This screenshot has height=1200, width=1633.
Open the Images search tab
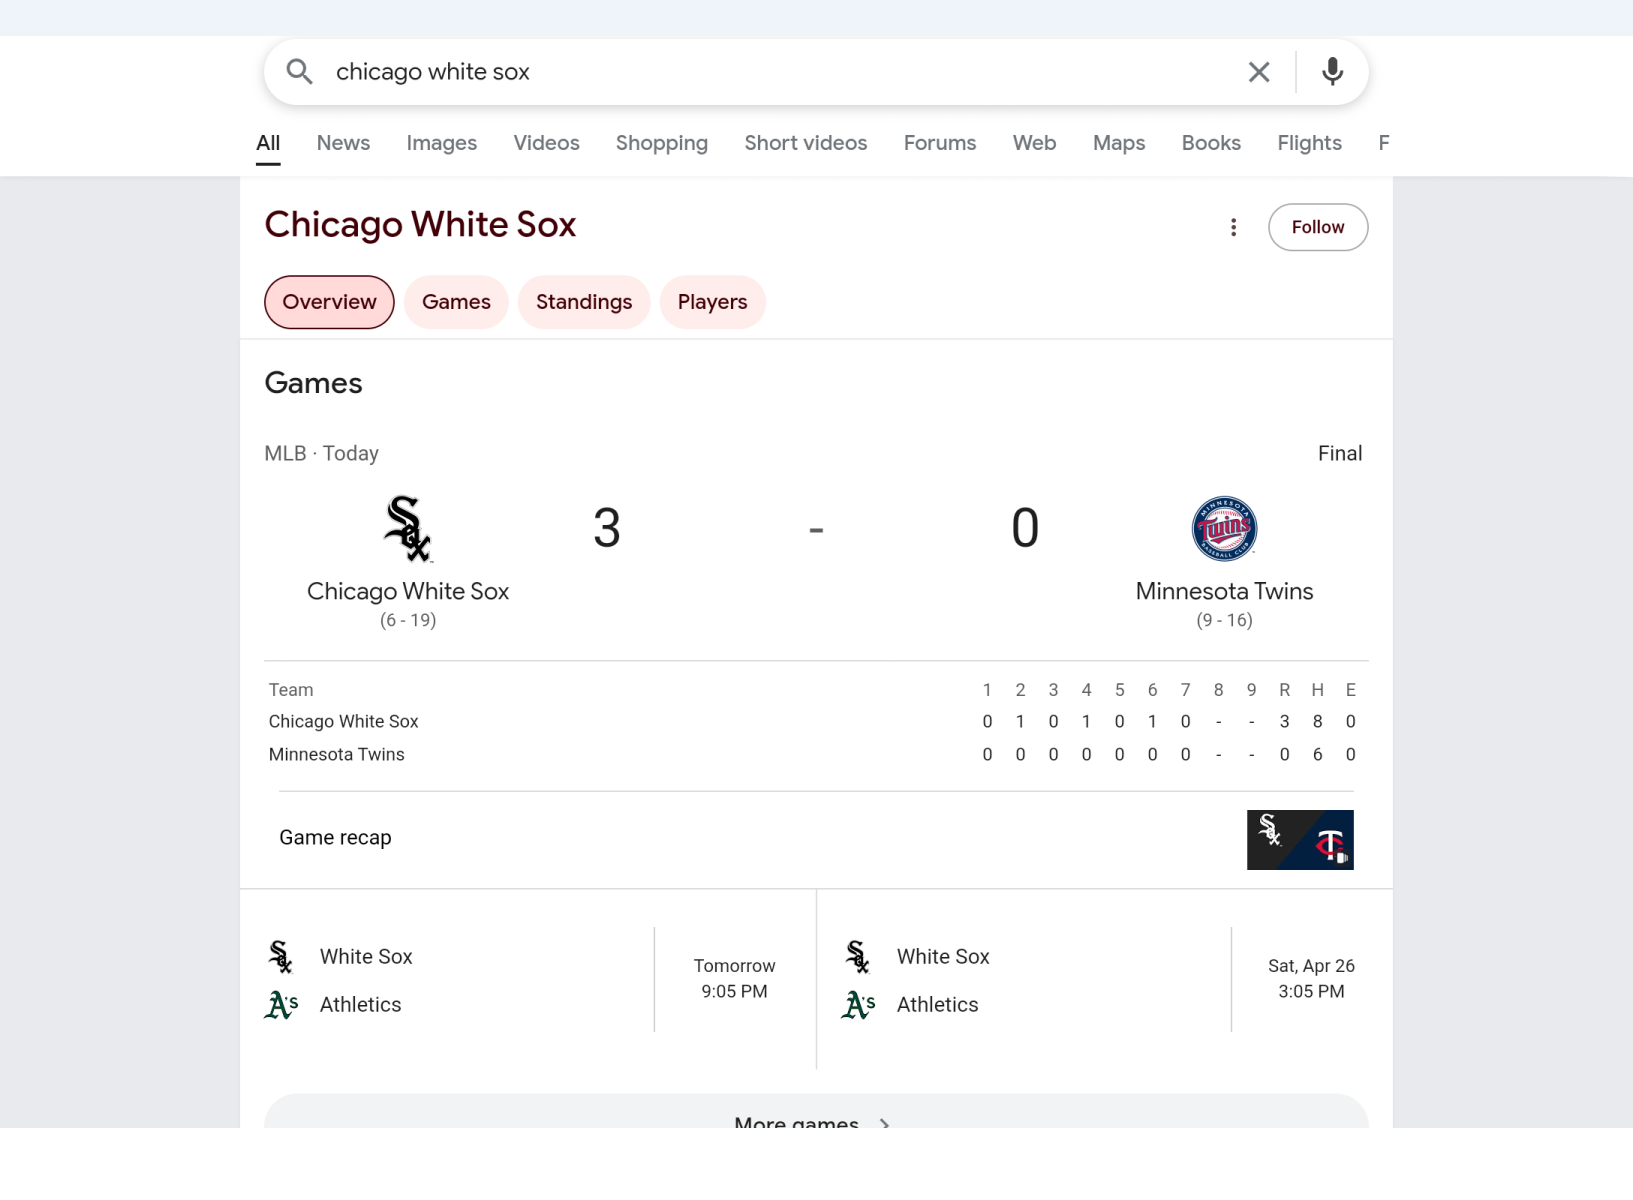(x=441, y=143)
